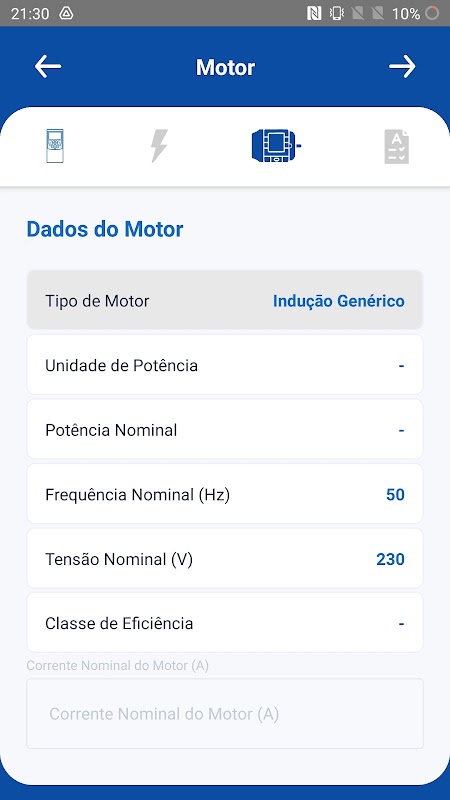Advance with the right arrow icon
This screenshot has height=800, width=450.
coord(402,67)
